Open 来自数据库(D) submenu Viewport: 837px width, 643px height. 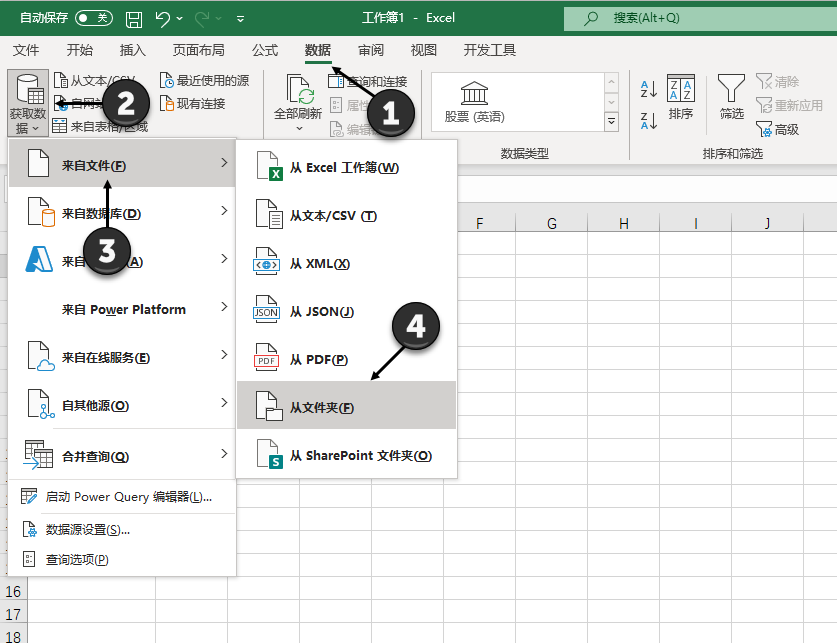[x=122, y=211]
